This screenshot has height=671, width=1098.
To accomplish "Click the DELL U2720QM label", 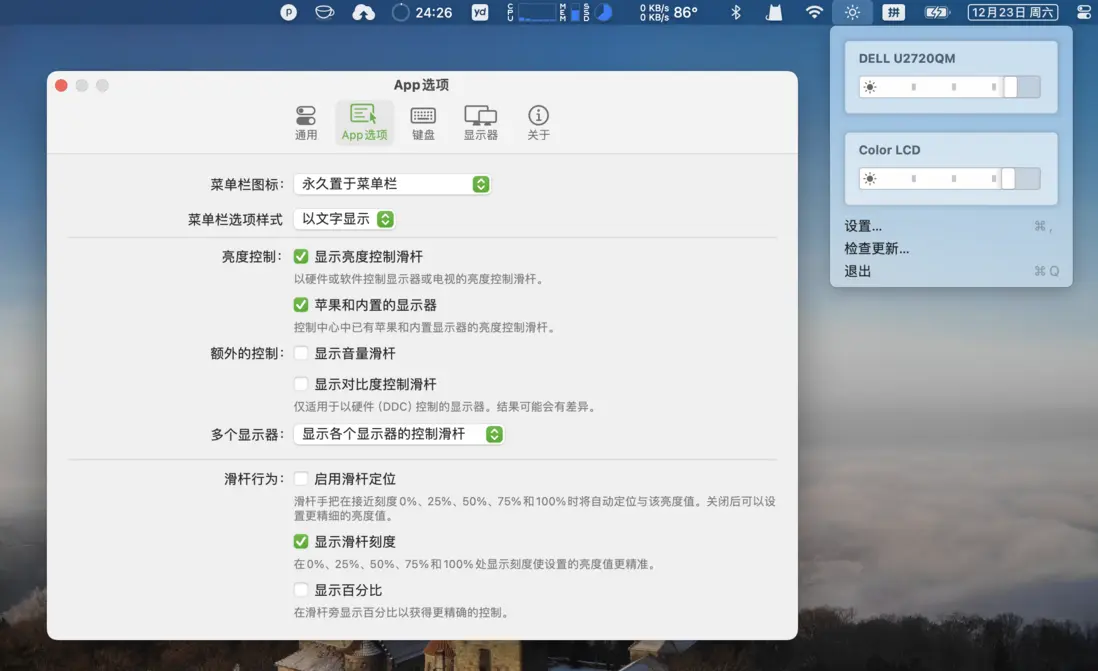I will coord(907,58).
